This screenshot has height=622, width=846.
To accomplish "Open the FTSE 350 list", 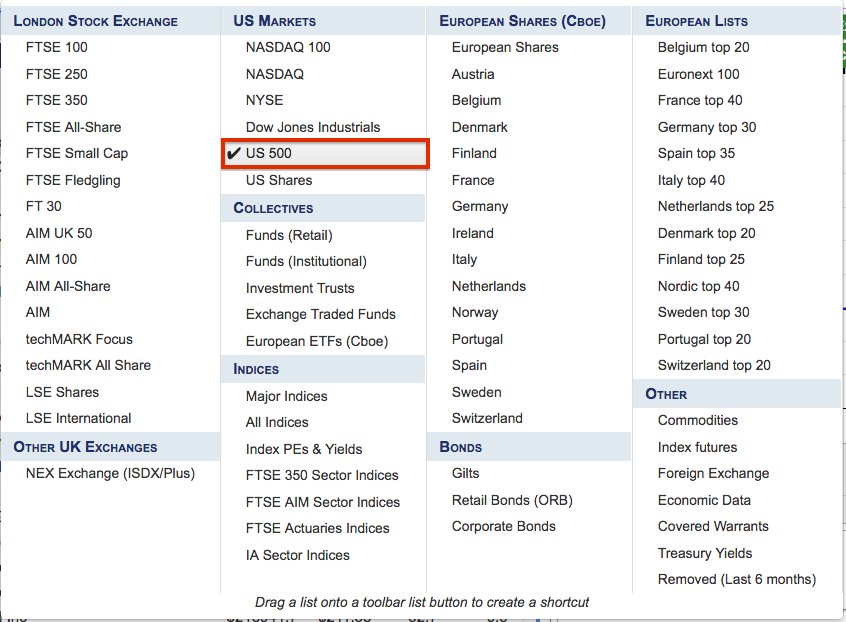I will [x=57, y=100].
